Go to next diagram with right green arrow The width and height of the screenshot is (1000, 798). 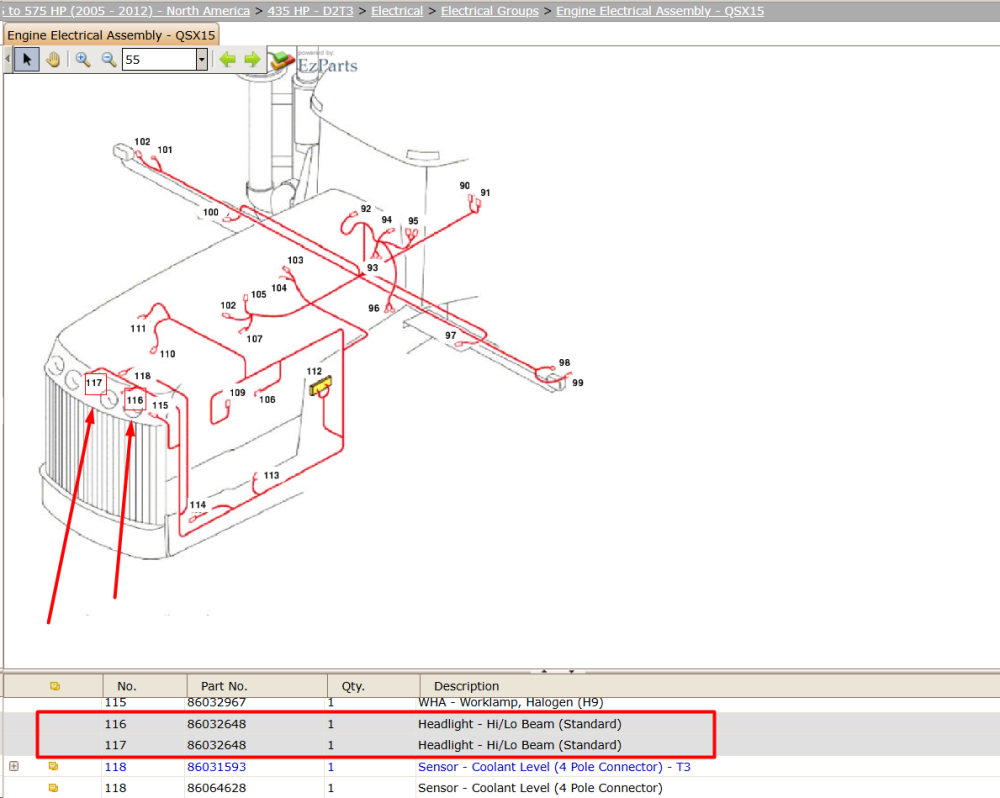click(x=253, y=59)
